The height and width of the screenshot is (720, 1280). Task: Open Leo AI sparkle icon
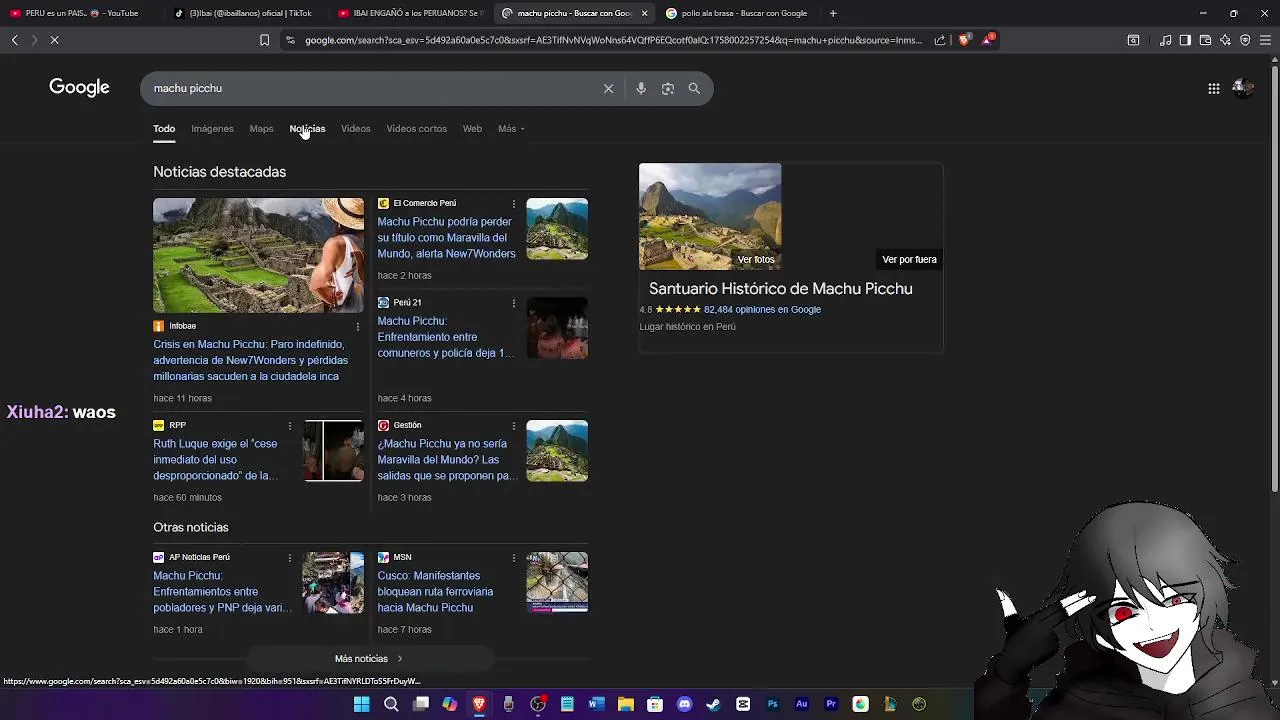1225,40
